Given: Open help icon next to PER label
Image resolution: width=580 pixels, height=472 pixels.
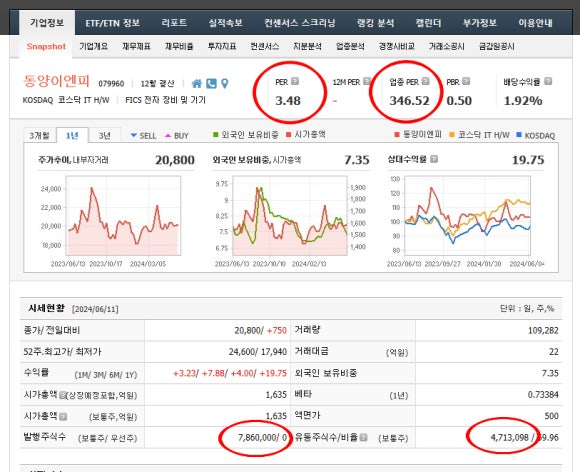Looking at the screenshot, I should (295, 81).
